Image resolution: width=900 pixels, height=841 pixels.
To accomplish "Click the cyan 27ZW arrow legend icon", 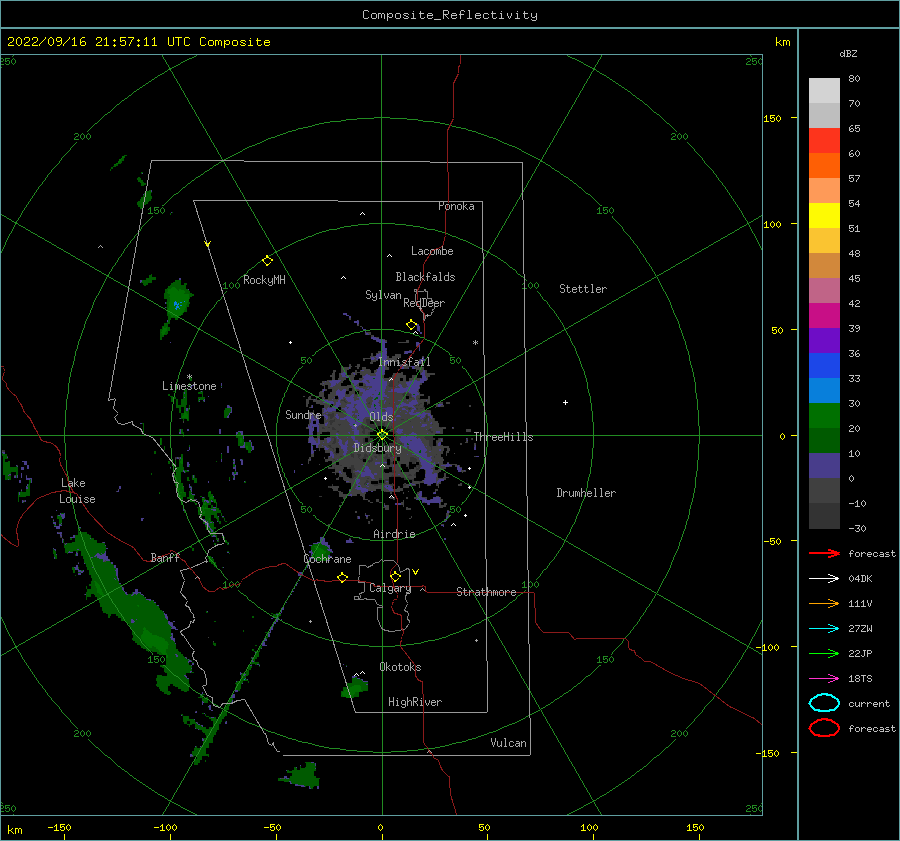I will (x=824, y=629).
